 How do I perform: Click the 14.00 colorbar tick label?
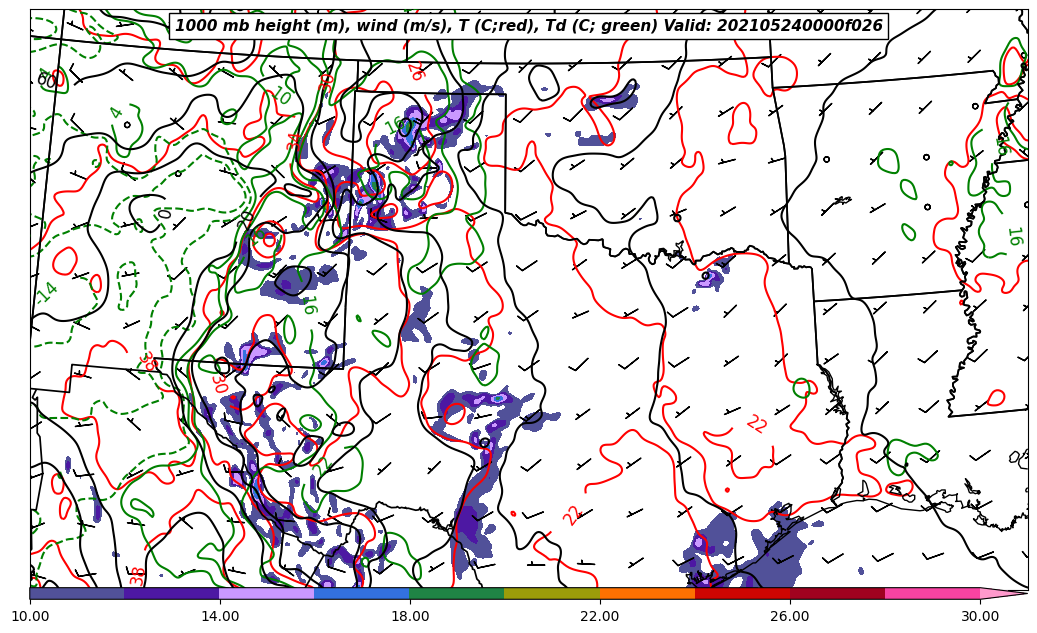click(220, 616)
